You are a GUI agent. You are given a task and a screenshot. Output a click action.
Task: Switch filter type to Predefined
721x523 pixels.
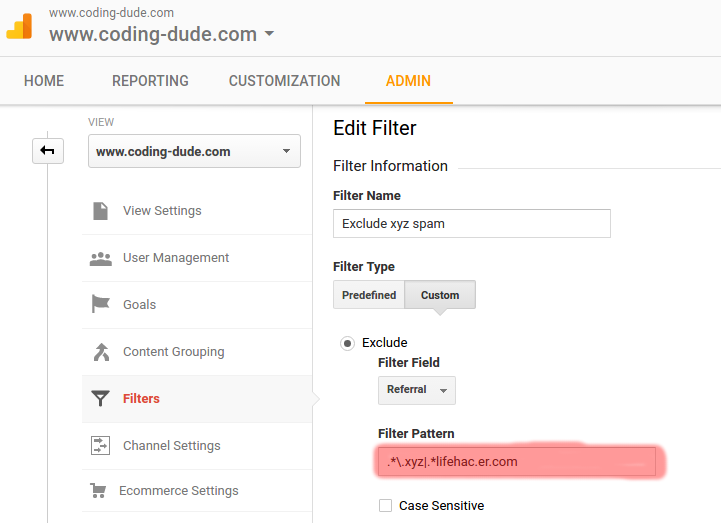369,295
